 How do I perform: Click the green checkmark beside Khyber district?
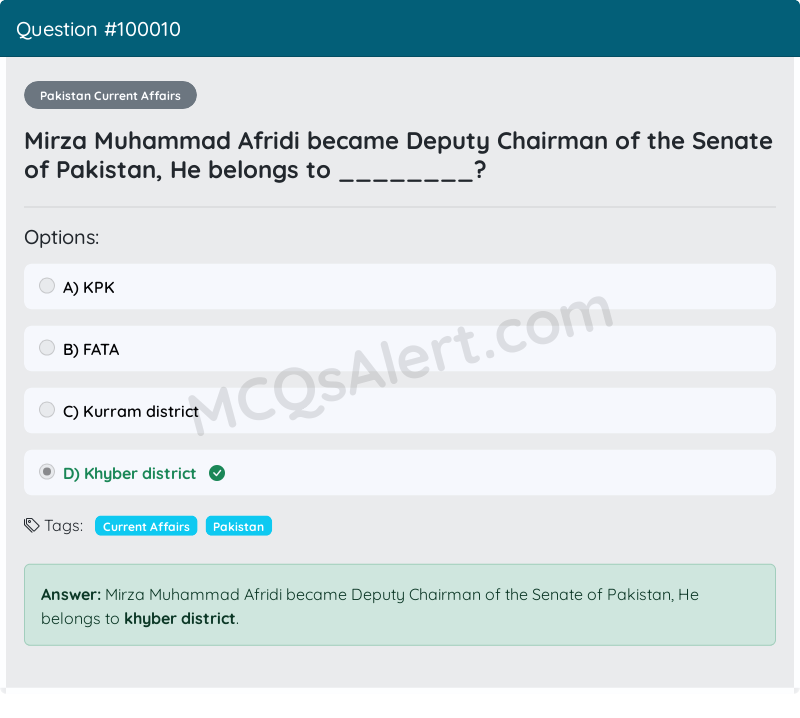click(217, 473)
